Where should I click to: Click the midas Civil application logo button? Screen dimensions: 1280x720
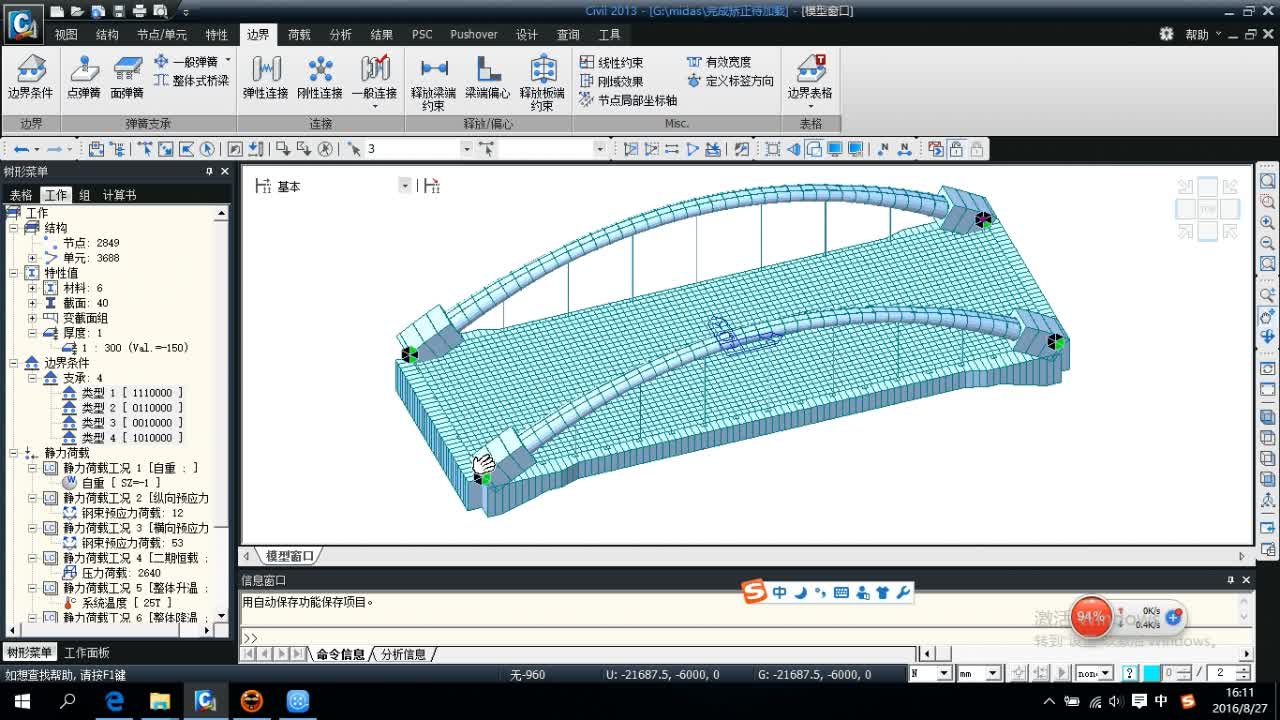tap(23, 23)
